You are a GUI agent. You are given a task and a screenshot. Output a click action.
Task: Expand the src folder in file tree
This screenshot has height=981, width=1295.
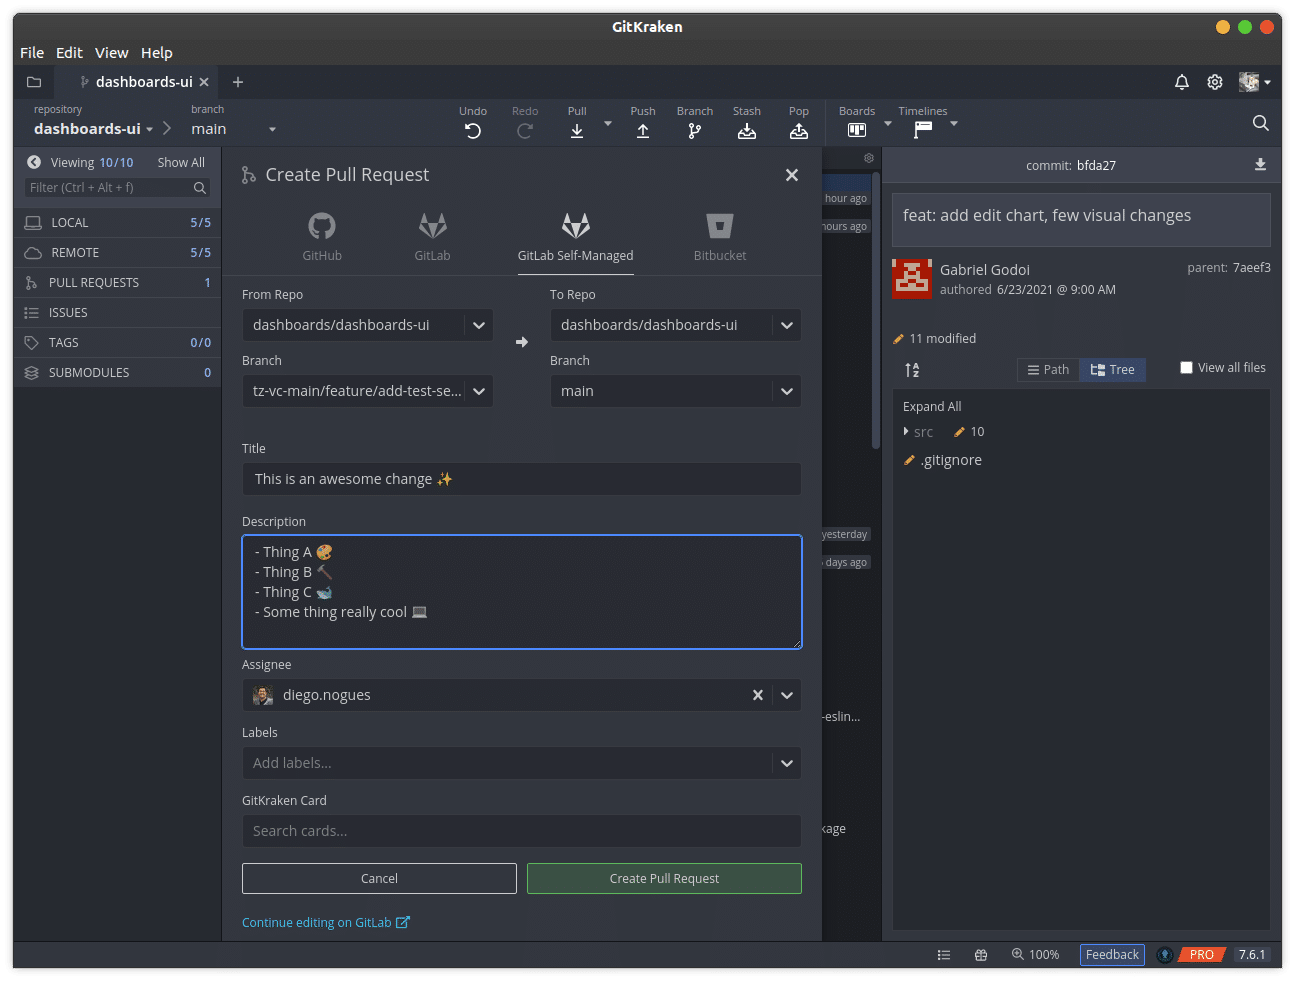pos(906,432)
